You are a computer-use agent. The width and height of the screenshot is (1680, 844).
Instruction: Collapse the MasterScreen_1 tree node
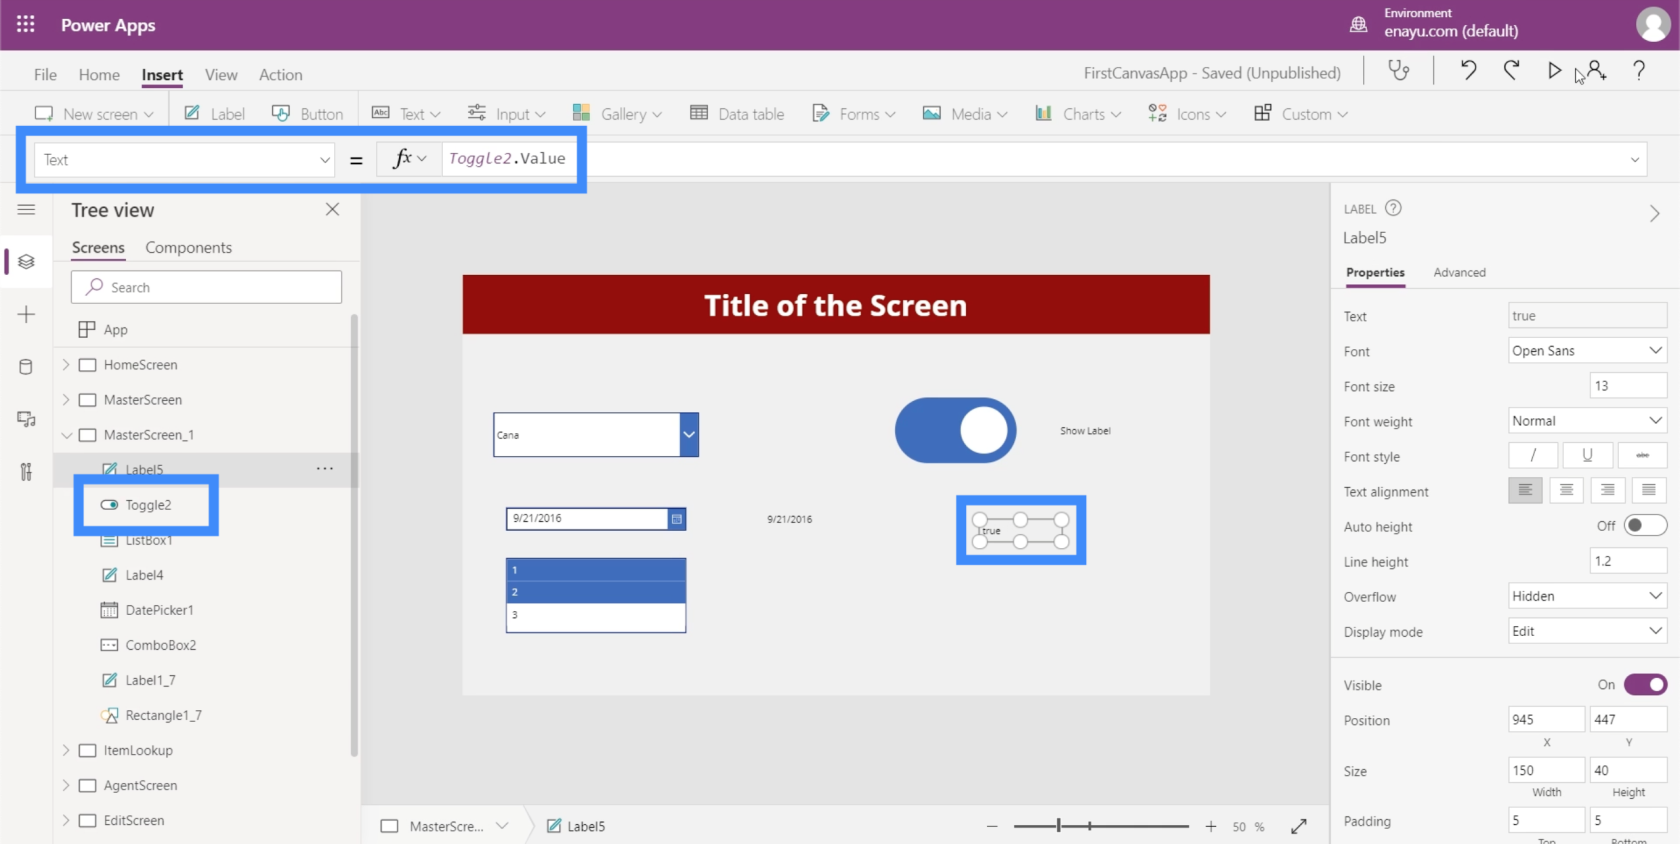(66, 435)
